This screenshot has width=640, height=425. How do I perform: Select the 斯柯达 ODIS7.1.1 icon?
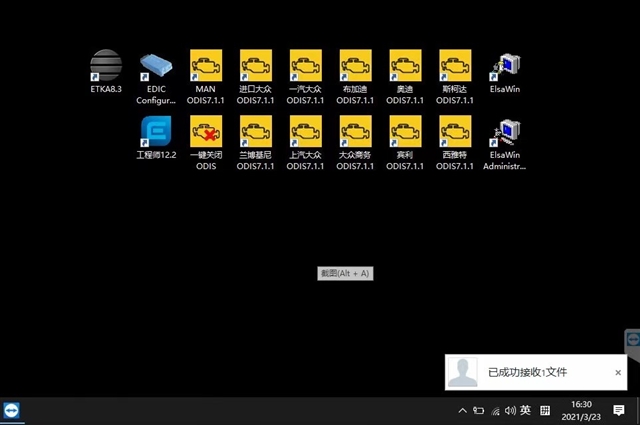[455, 78]
